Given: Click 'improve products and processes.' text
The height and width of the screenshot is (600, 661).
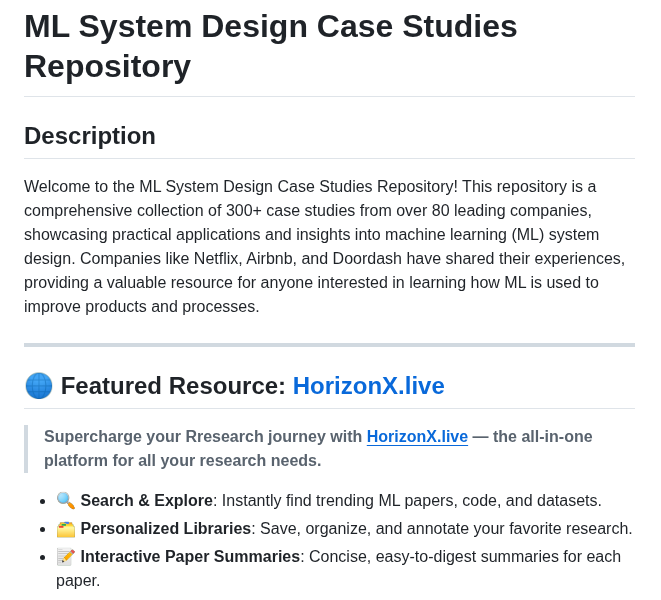Looking at the screenshot, I should pos(142,307).
